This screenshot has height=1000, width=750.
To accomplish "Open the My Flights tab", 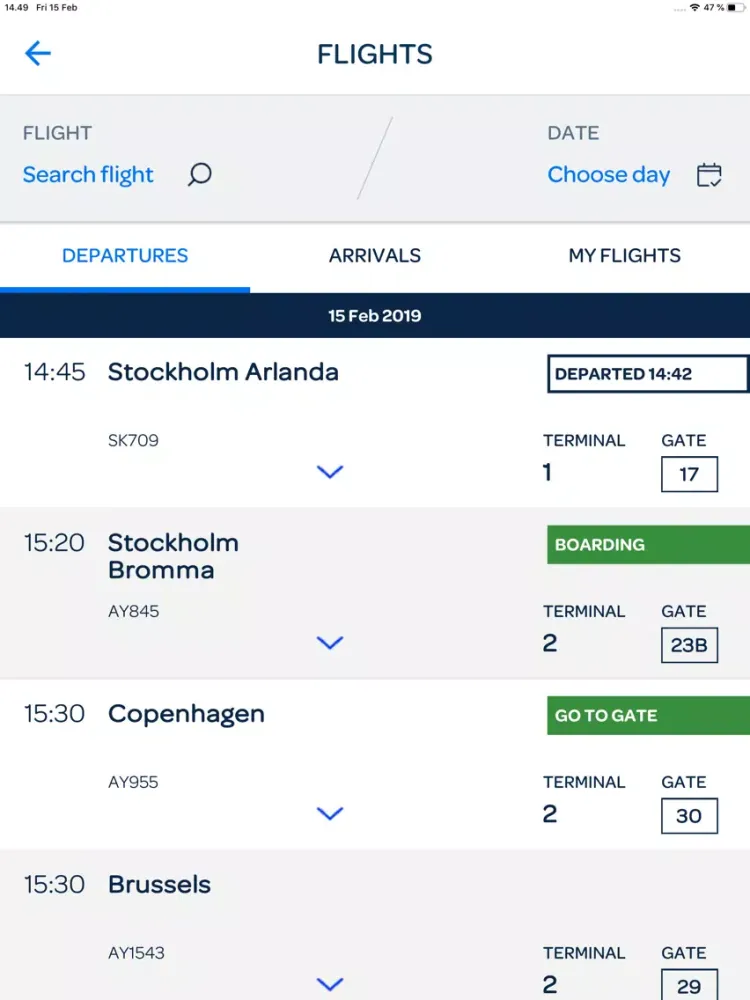I will coord(624,256).
